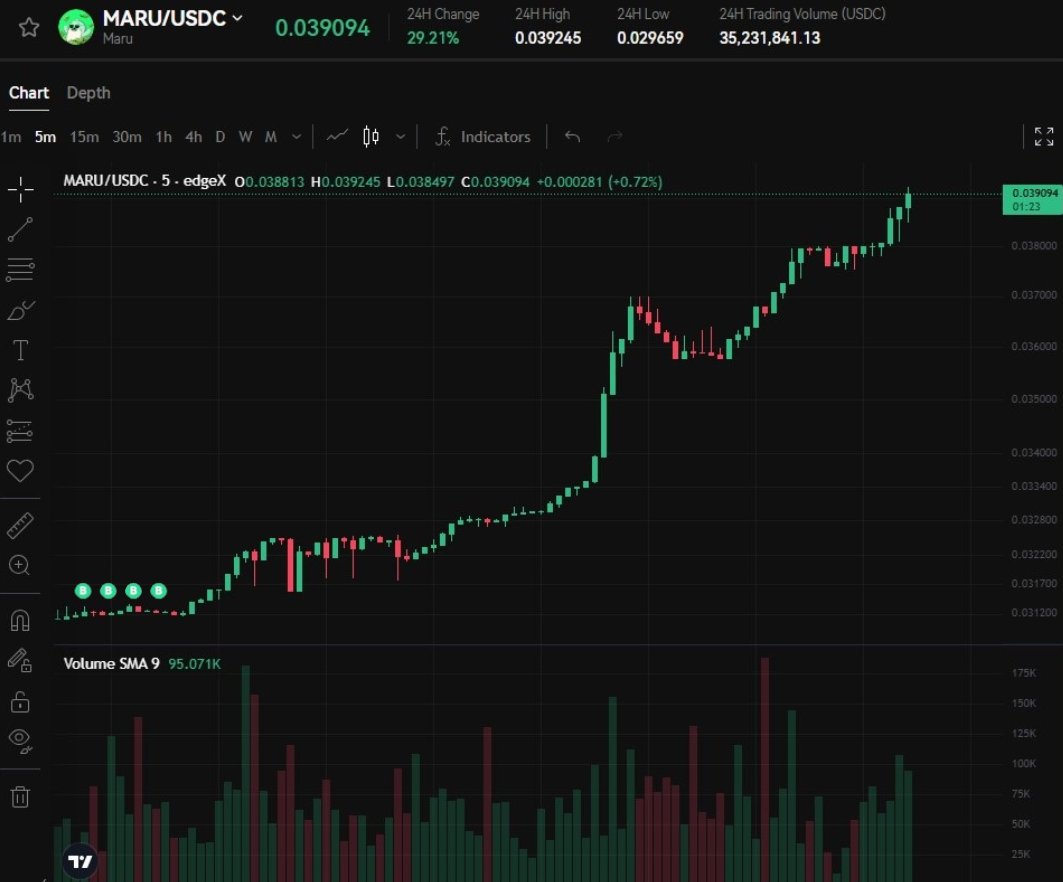Activate the Zoom In tool

pyautogui.click(x=19, y=565)
